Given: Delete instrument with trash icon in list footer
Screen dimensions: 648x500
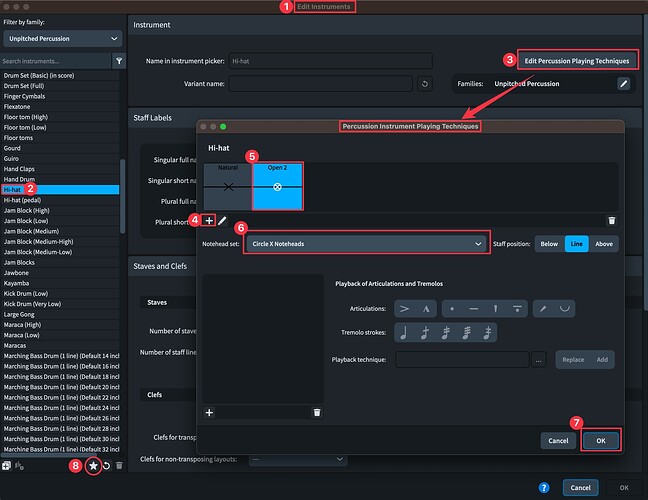Looking at the screenshot, I should pos(119,466).
